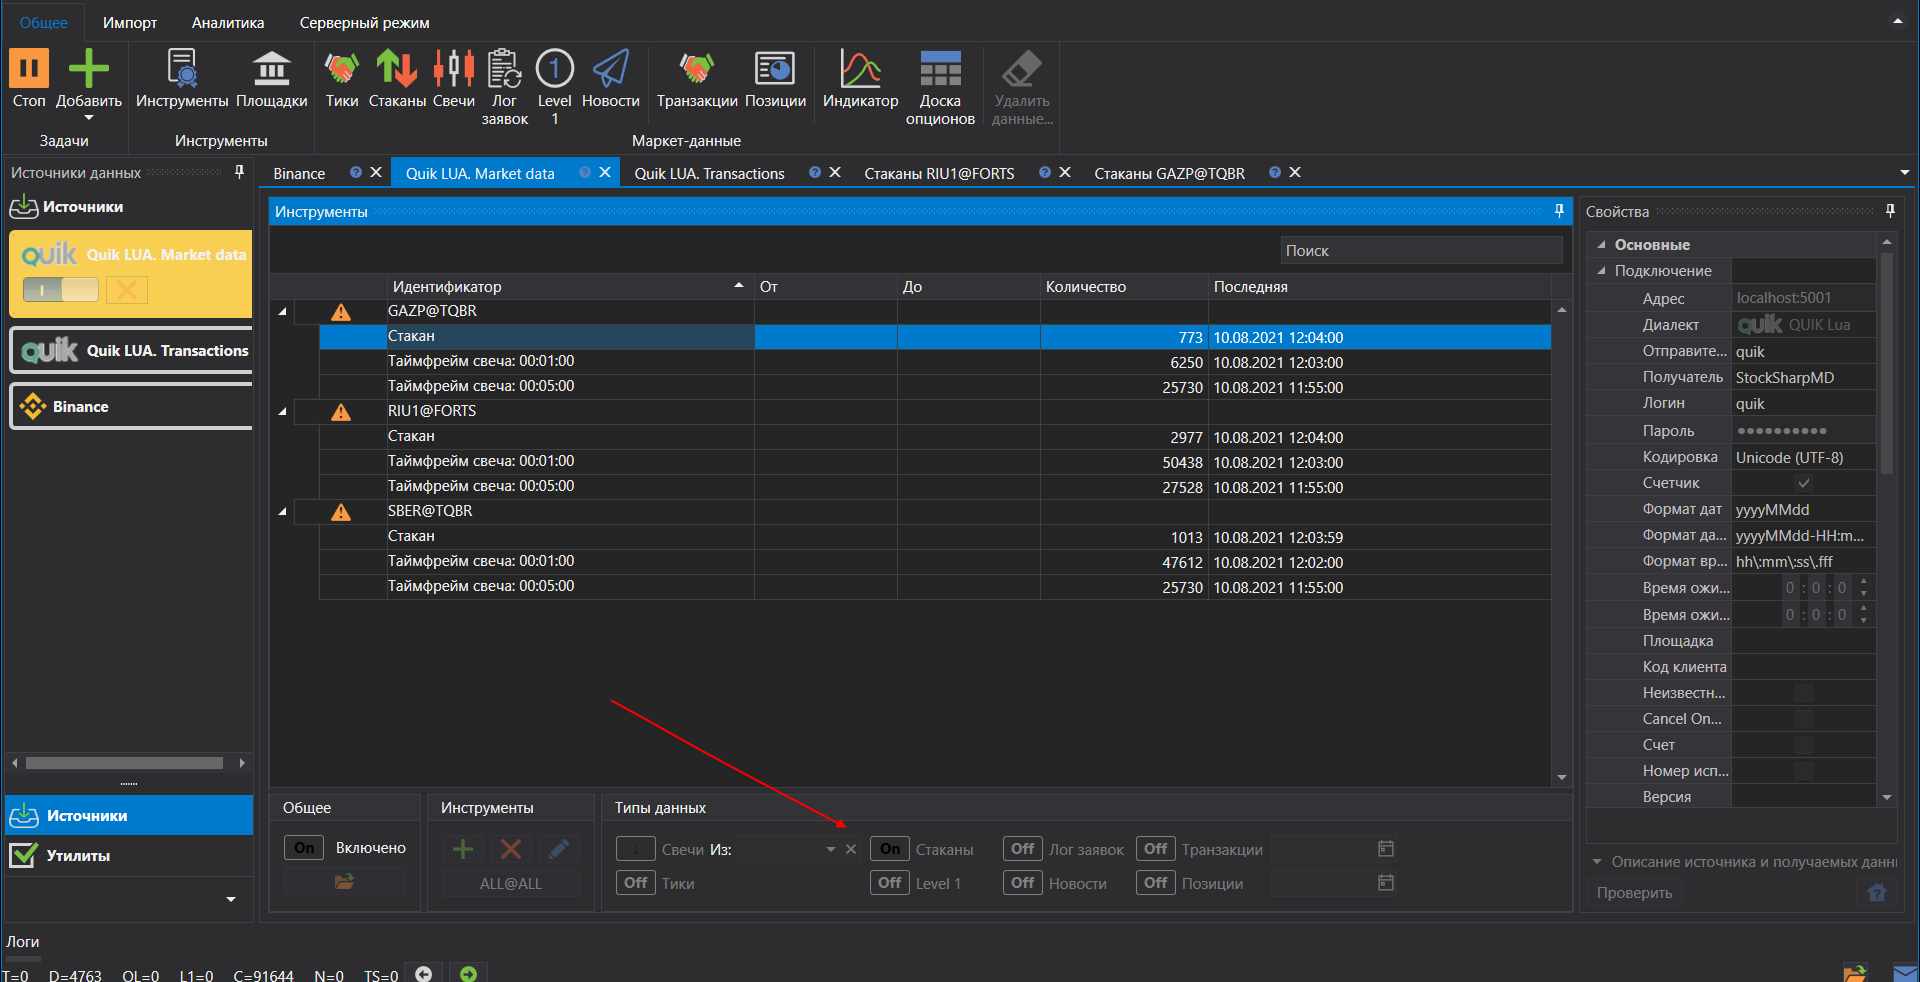Open Доска опционов icon
The width and height of the screenshot is (1920, 982).
pos(940,69)
